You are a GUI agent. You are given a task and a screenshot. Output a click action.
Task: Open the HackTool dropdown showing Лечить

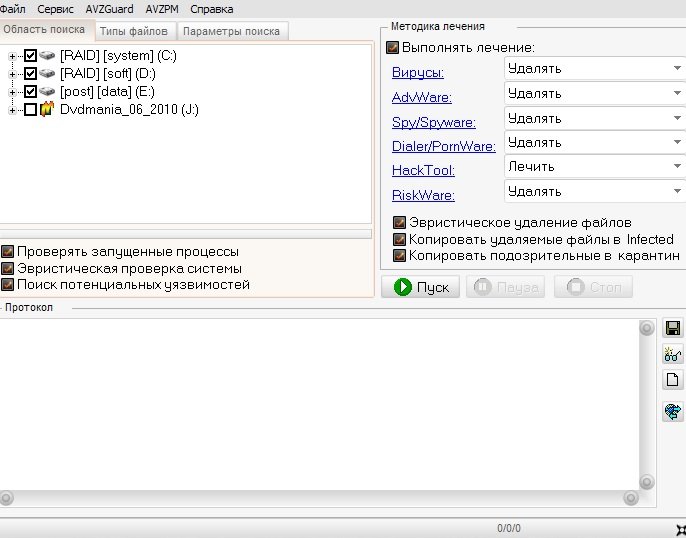click(595, 166)
